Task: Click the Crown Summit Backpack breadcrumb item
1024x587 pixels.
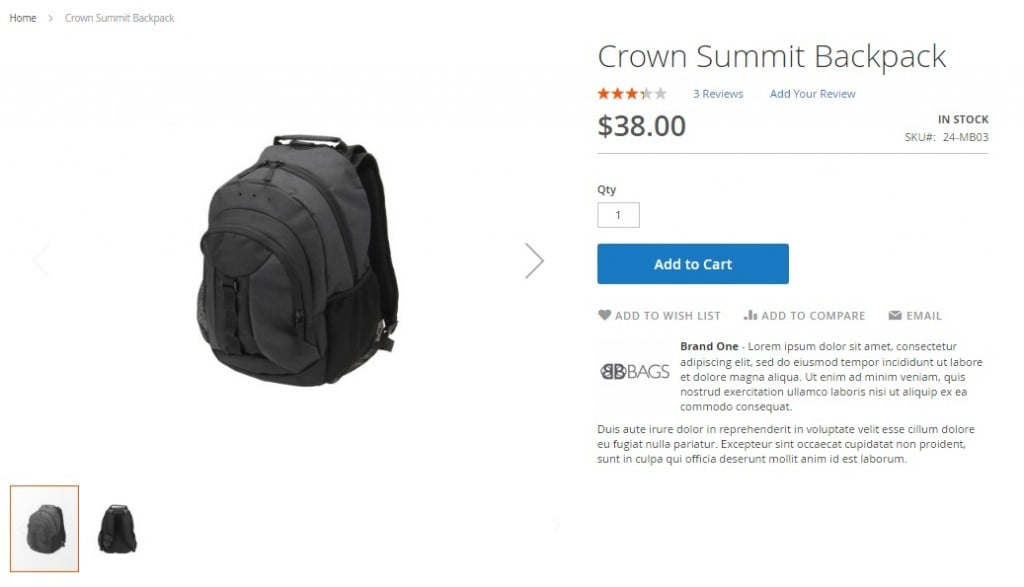Action: (120, 18)
